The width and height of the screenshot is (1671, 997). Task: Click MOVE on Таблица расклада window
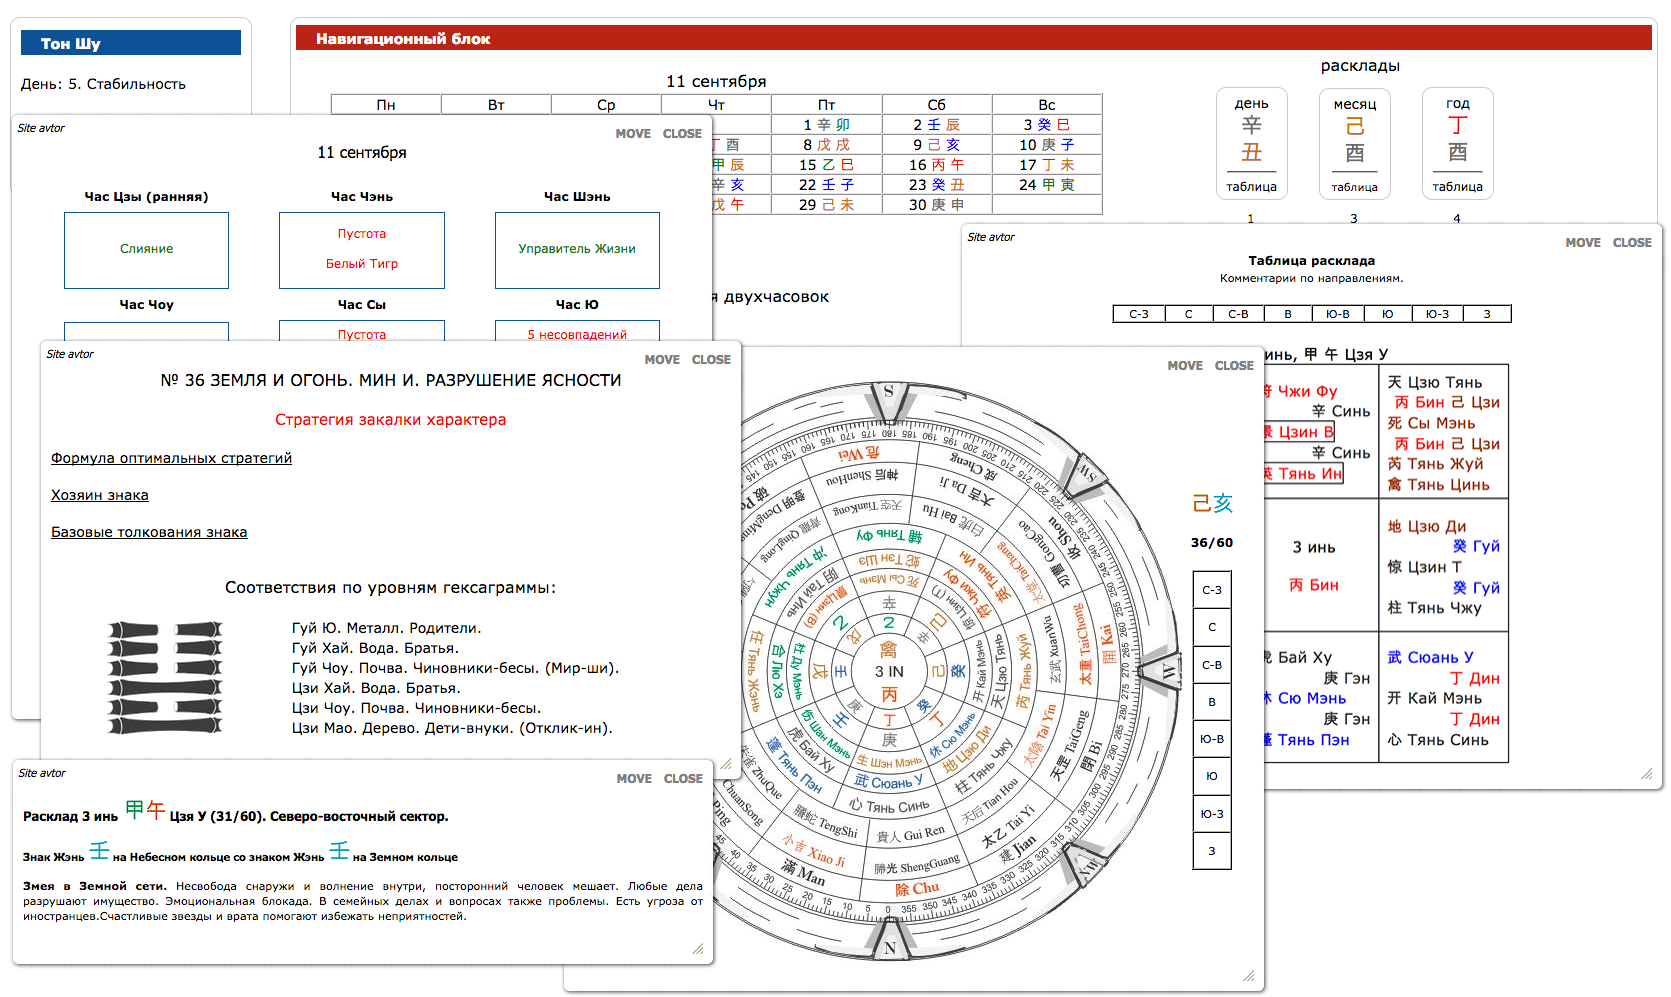coord(1583,243)
